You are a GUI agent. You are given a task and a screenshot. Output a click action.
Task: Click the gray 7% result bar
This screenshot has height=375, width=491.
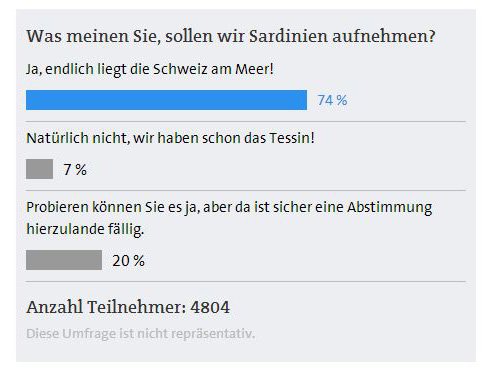click(39, 169)
